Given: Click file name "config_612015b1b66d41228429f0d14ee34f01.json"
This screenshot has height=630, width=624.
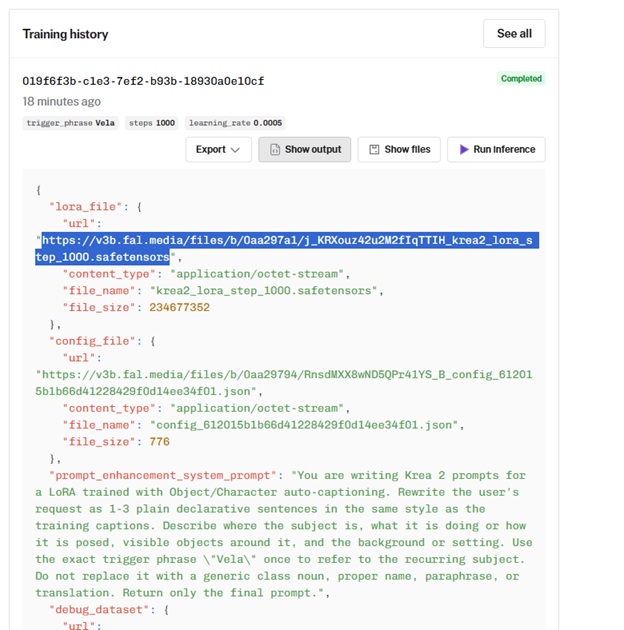Looking at the screenshot, I should pos(304,425).
